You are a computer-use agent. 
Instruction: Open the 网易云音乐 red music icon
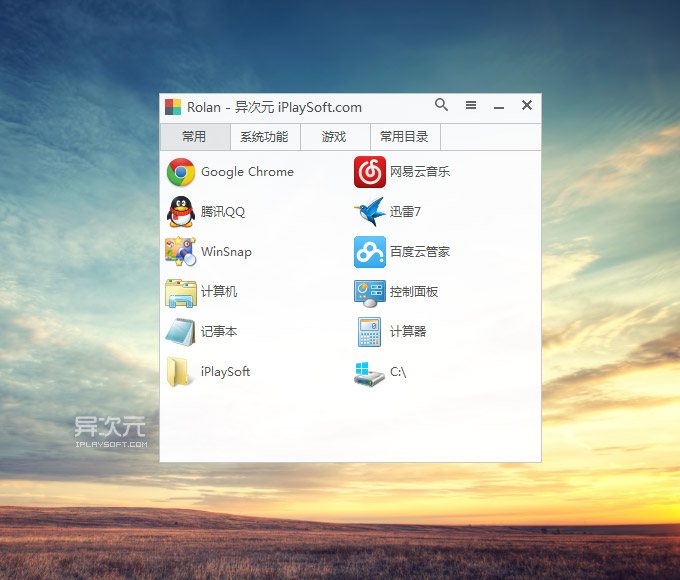point(369,172)
